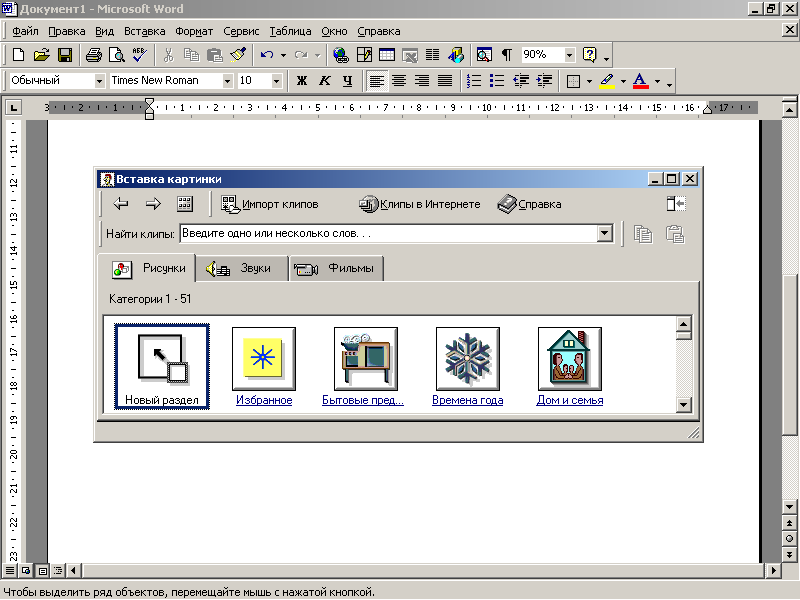This screenshot has height=600, width=800.
Task: Create a bulleted list
Action: [497, 81]
